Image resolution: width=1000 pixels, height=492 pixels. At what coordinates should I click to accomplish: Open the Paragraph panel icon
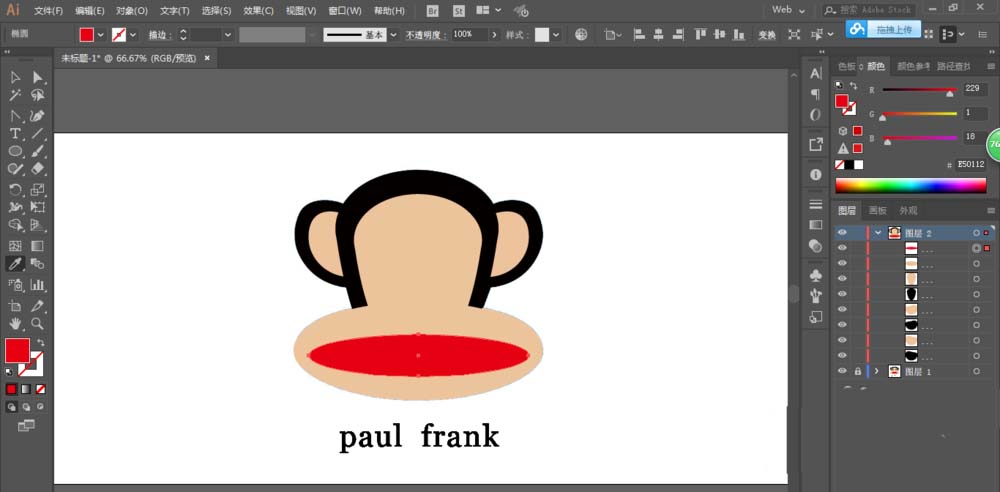816,94
